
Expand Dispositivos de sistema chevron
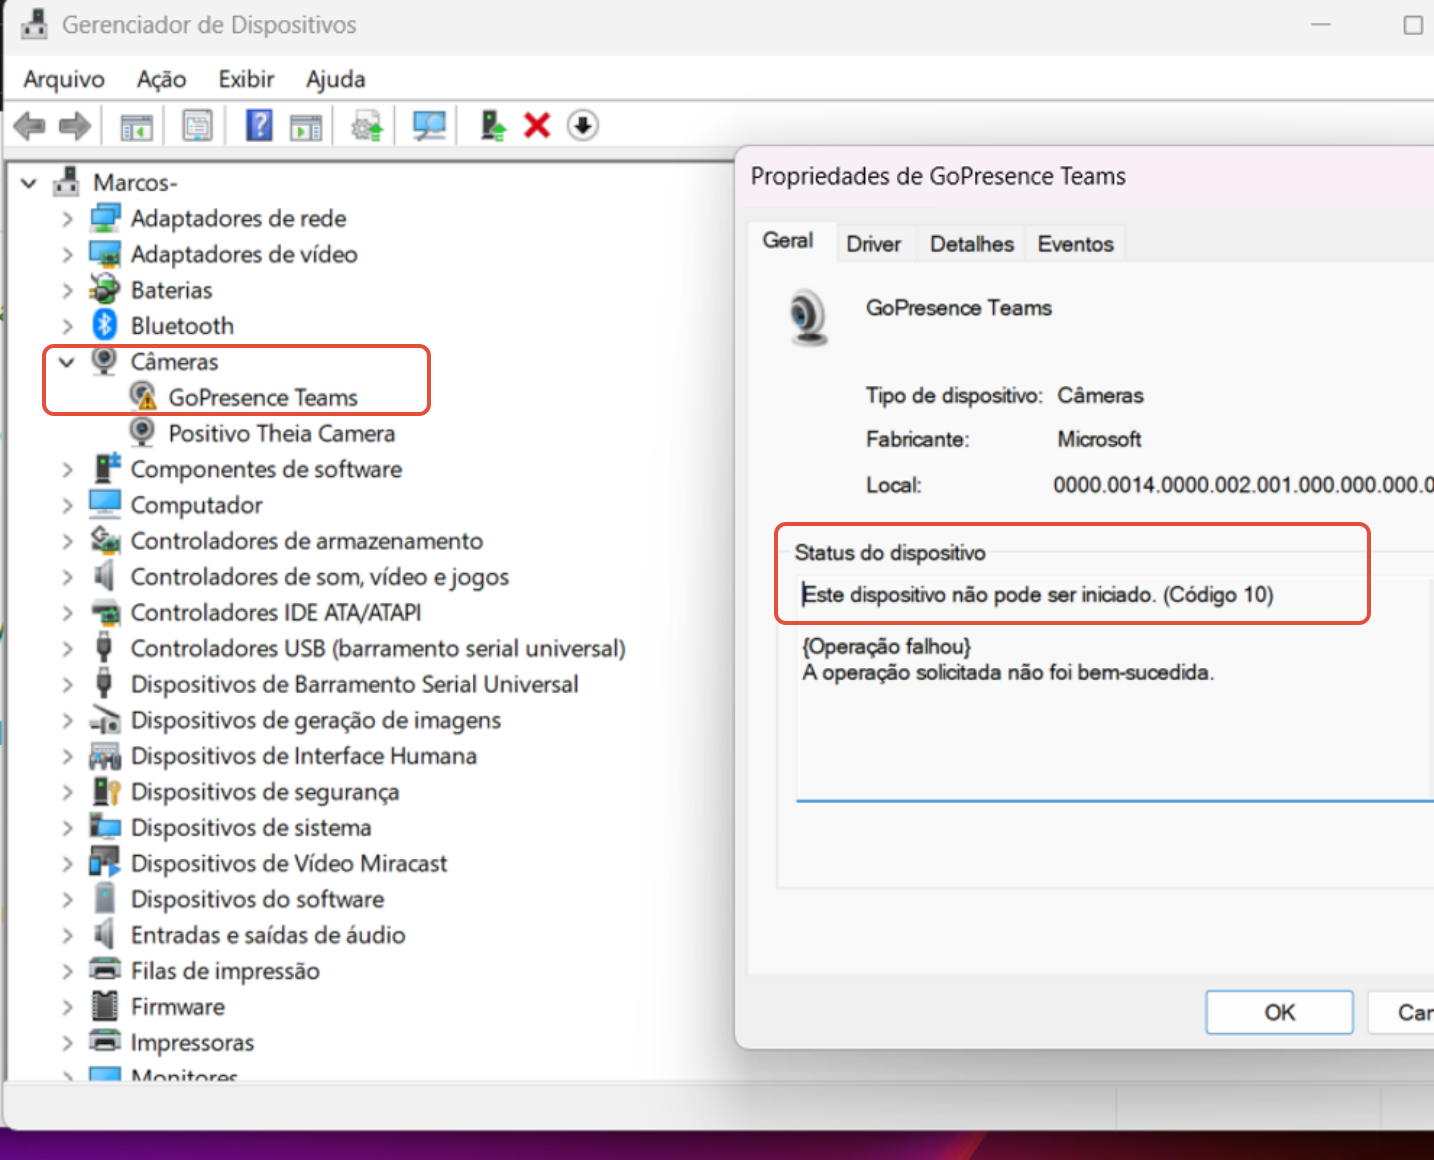pyautogui.click(x=67, y=828)
